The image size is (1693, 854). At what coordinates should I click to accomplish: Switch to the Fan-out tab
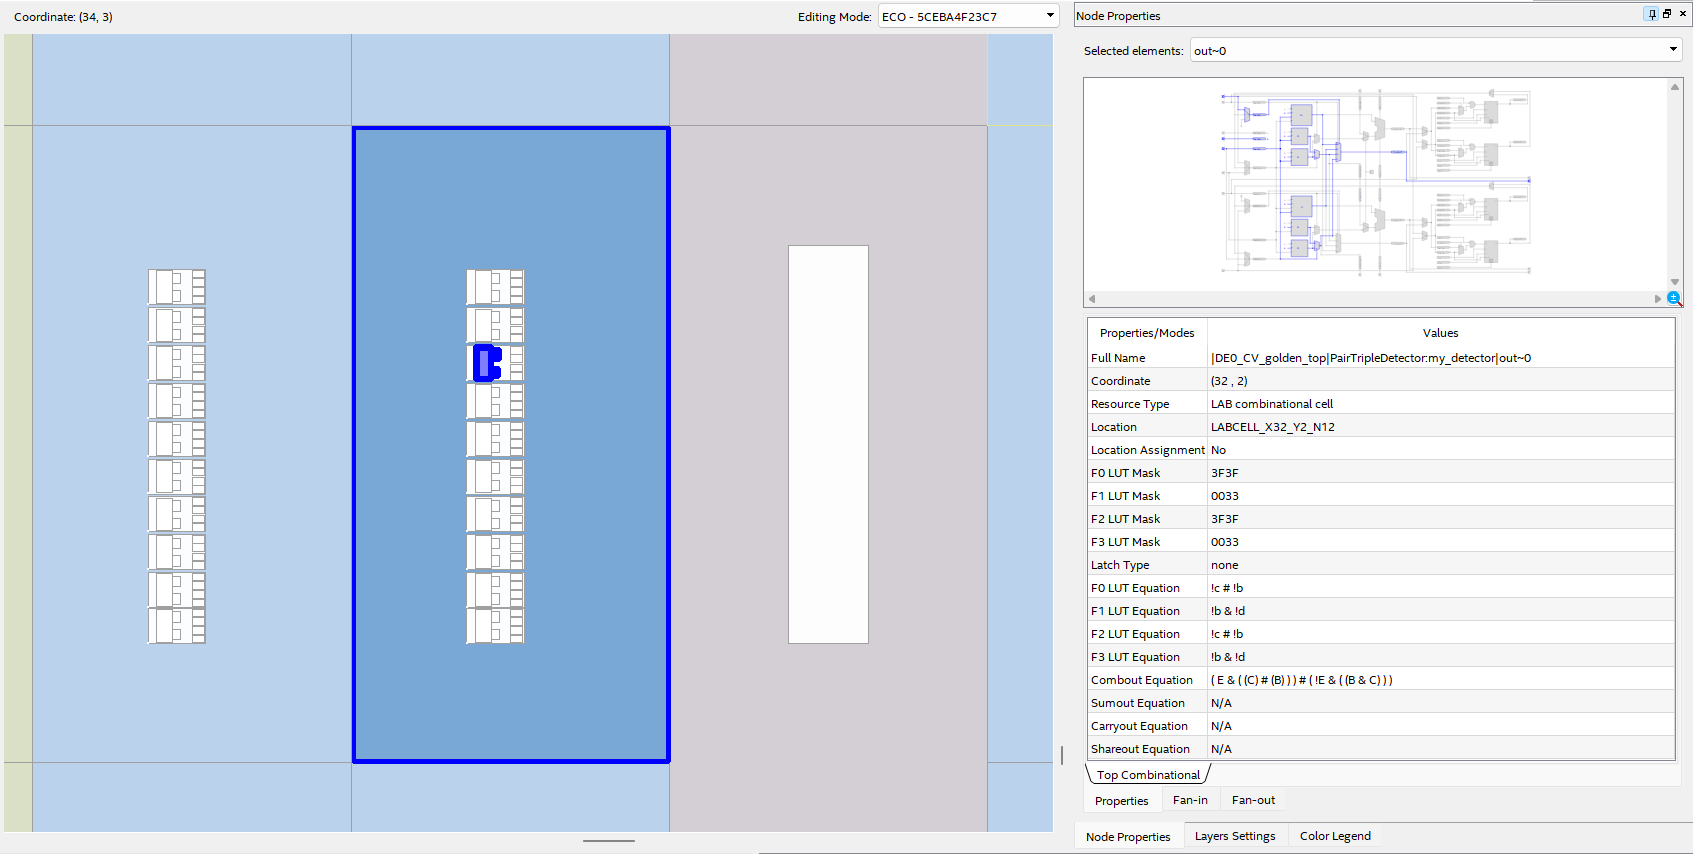point(1253,800)
